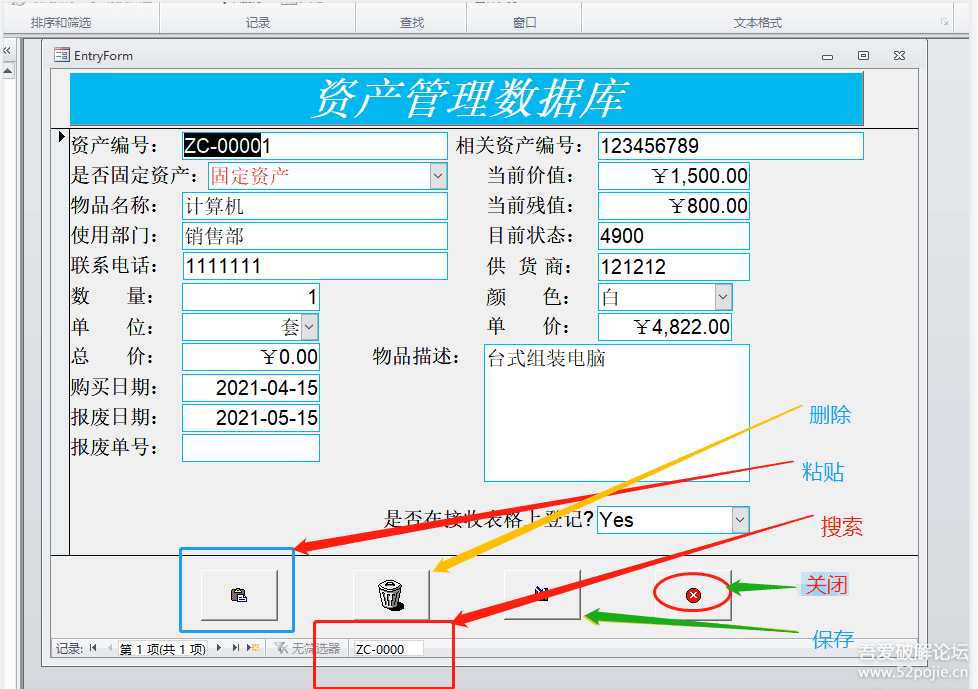978x689 pixels.
Task: Click the empty 报废单号 field
Action: click(x=251, y=448)
